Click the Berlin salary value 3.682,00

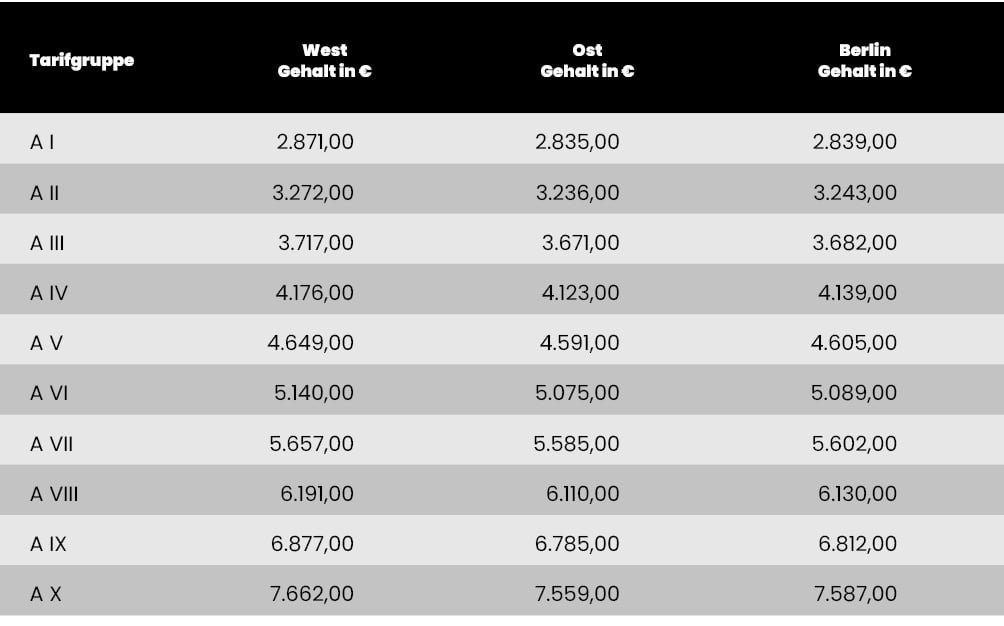[x=855, y=243]
